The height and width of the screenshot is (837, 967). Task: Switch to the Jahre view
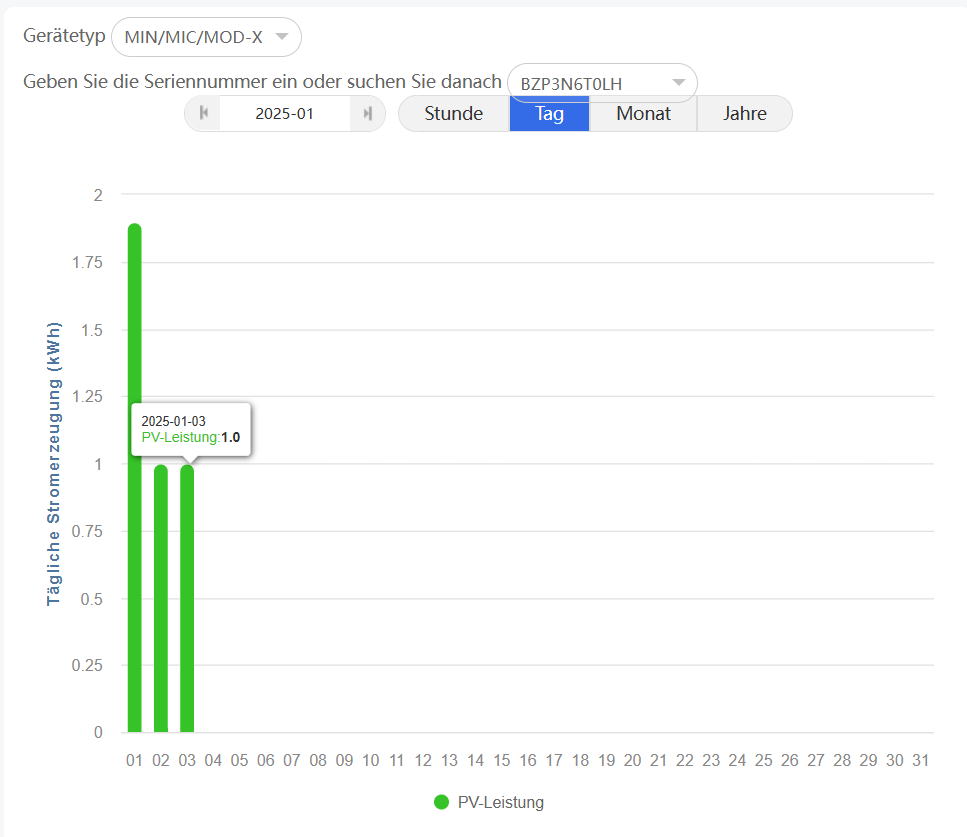click(744, 113)
